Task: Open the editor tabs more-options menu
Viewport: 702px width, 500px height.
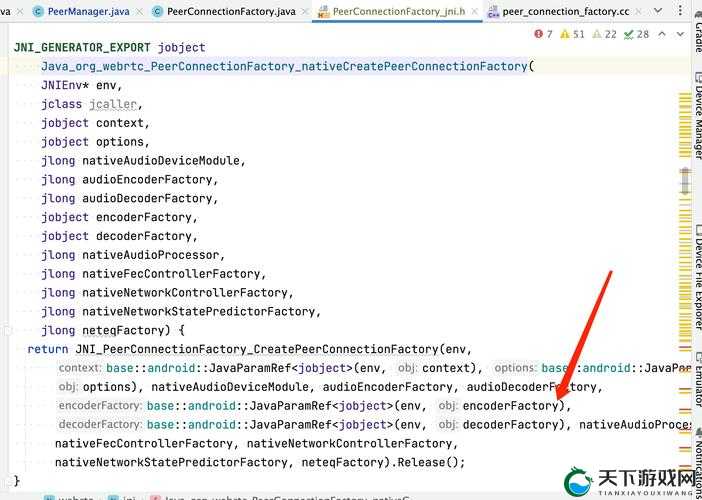Action: pyautogui.click(x=680, y=11)
